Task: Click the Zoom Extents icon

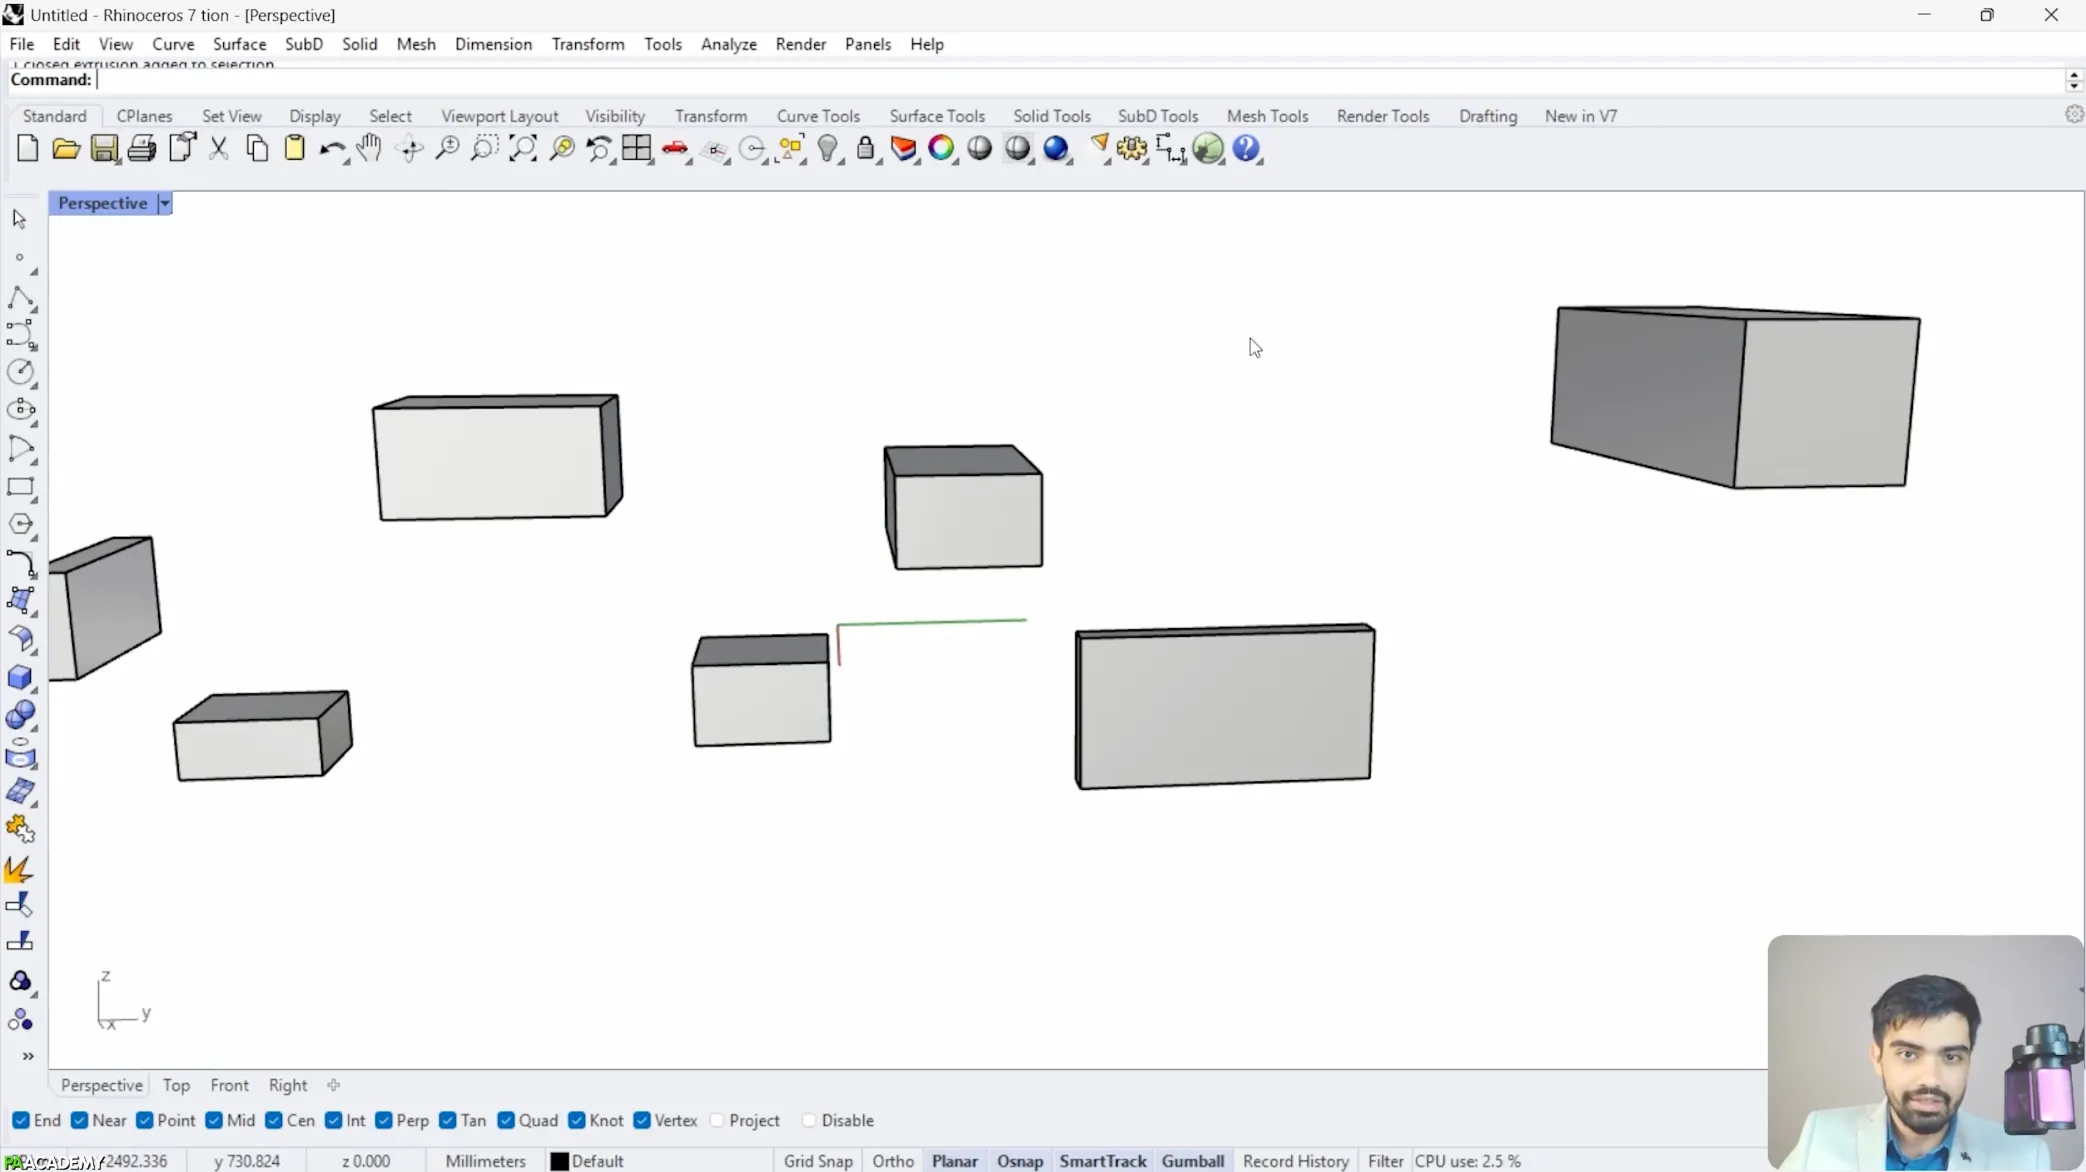Action: click(x=523, y=149)
